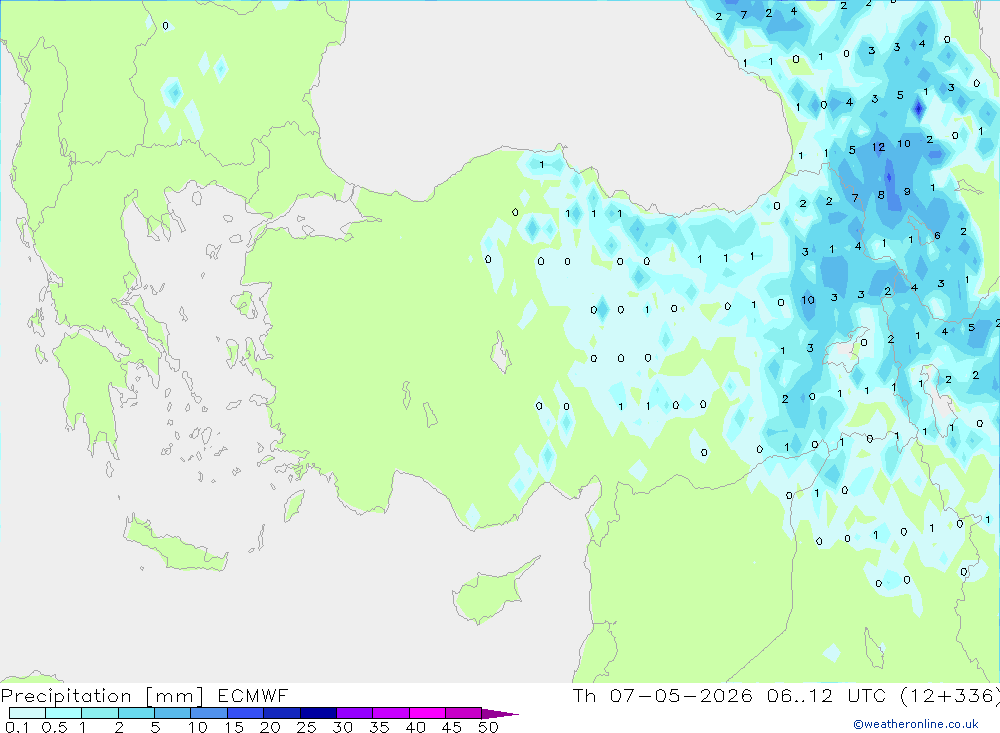Screen dimensions: 1000x733
Task: Click the '06..12 UTC' time range text
Action: [826, 696]
